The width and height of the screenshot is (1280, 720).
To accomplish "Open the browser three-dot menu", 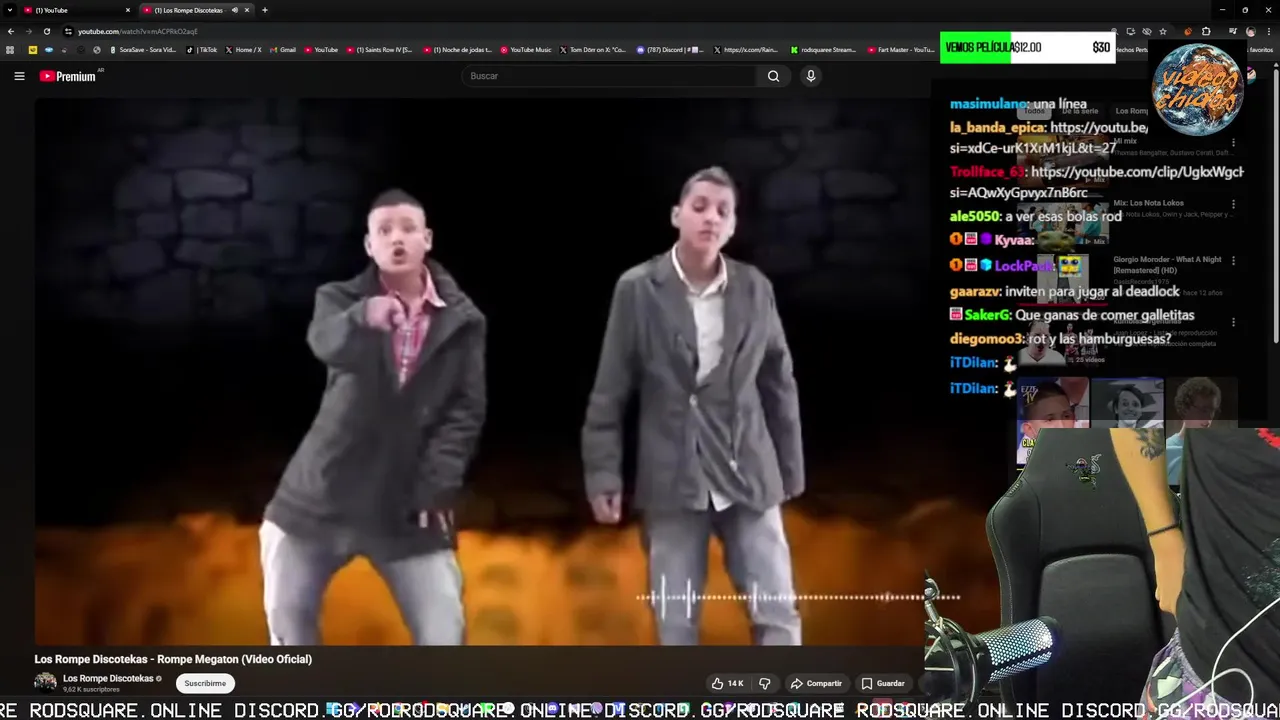I will 1269,31.
